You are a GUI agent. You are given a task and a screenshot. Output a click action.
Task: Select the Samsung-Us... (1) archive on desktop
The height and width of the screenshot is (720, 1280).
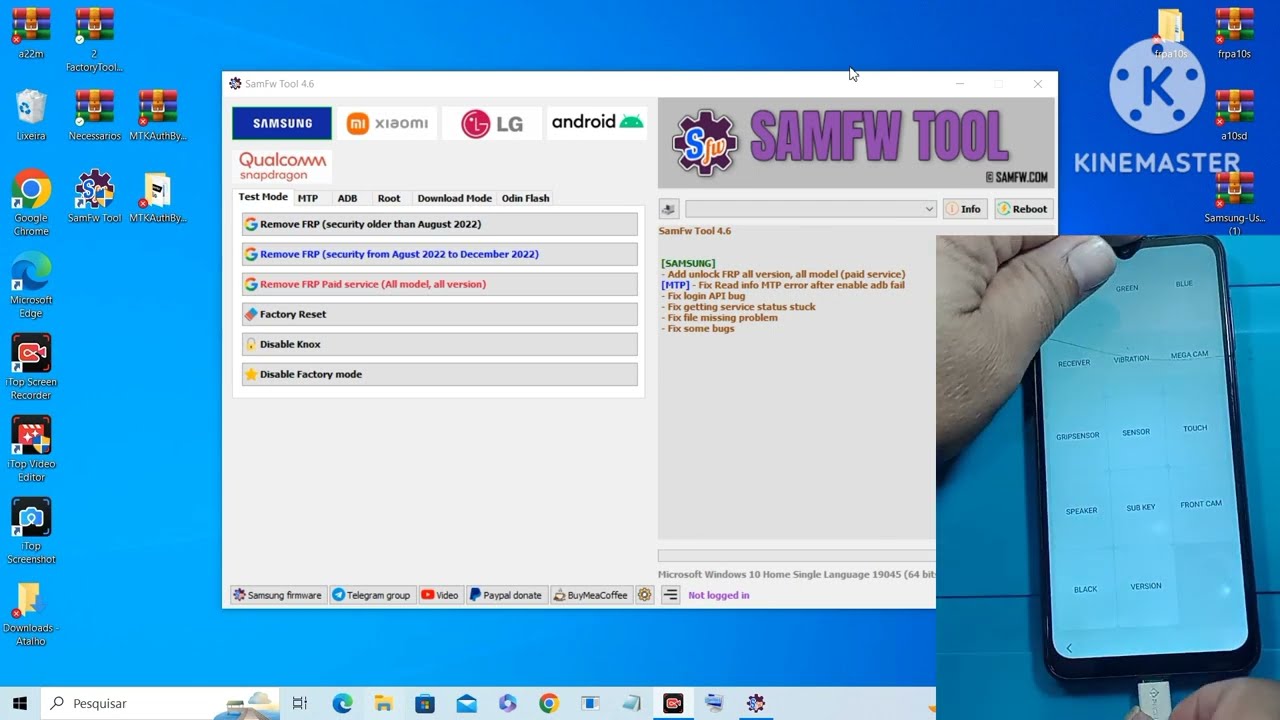1235,204
